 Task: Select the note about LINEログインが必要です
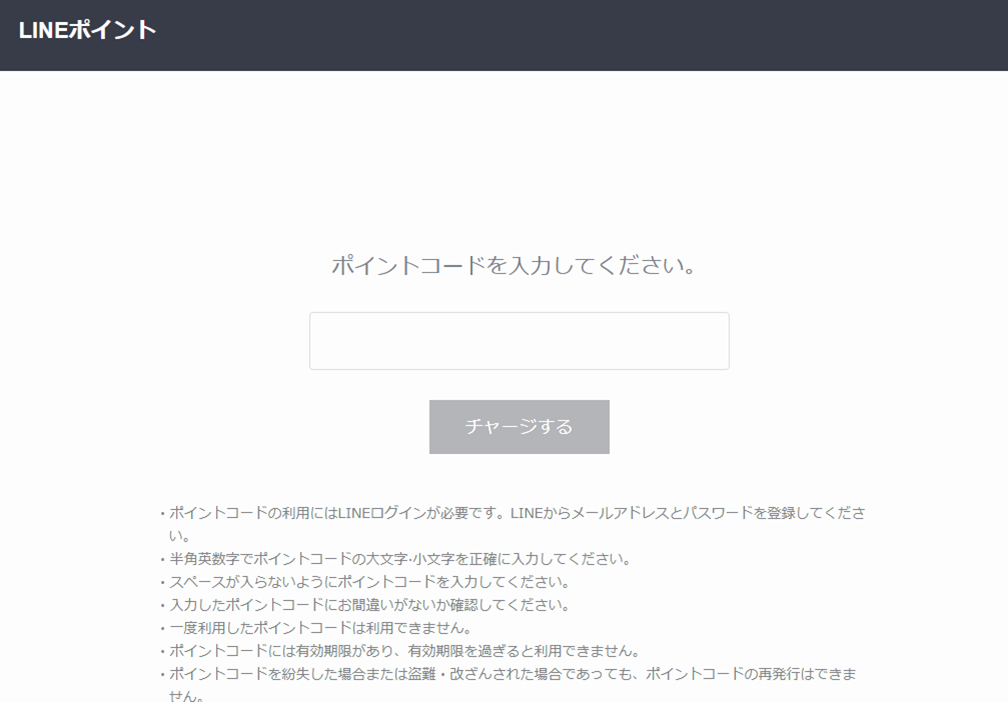[512, 524]
